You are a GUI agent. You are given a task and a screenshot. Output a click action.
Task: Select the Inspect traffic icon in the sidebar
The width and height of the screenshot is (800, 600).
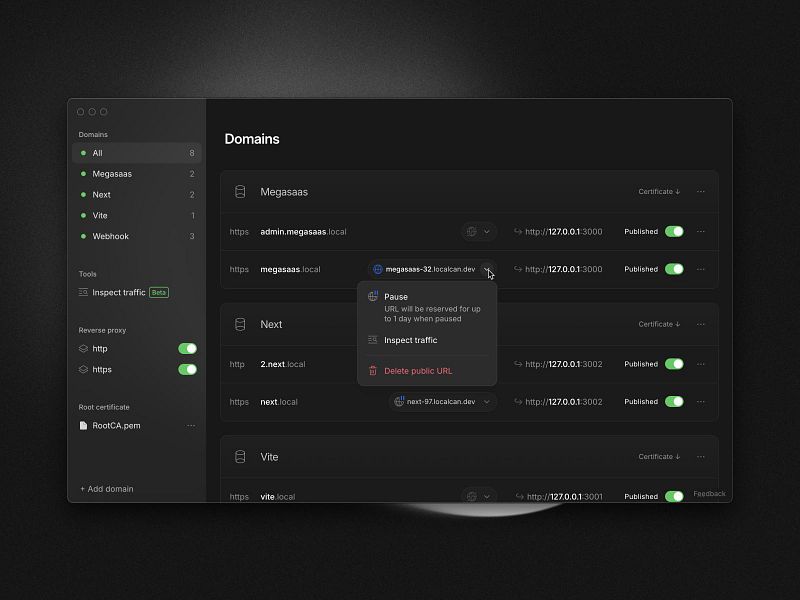point(84,292)
